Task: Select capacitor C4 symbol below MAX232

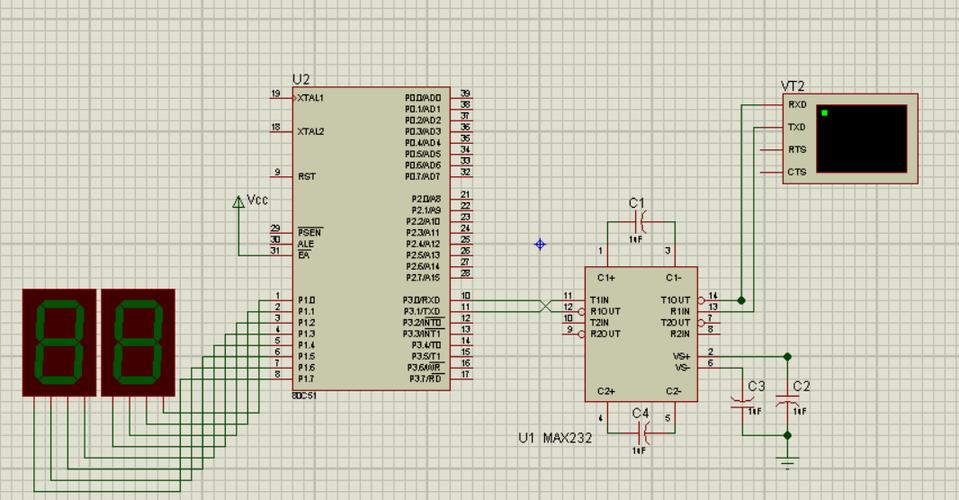Action: pos(643,433)
